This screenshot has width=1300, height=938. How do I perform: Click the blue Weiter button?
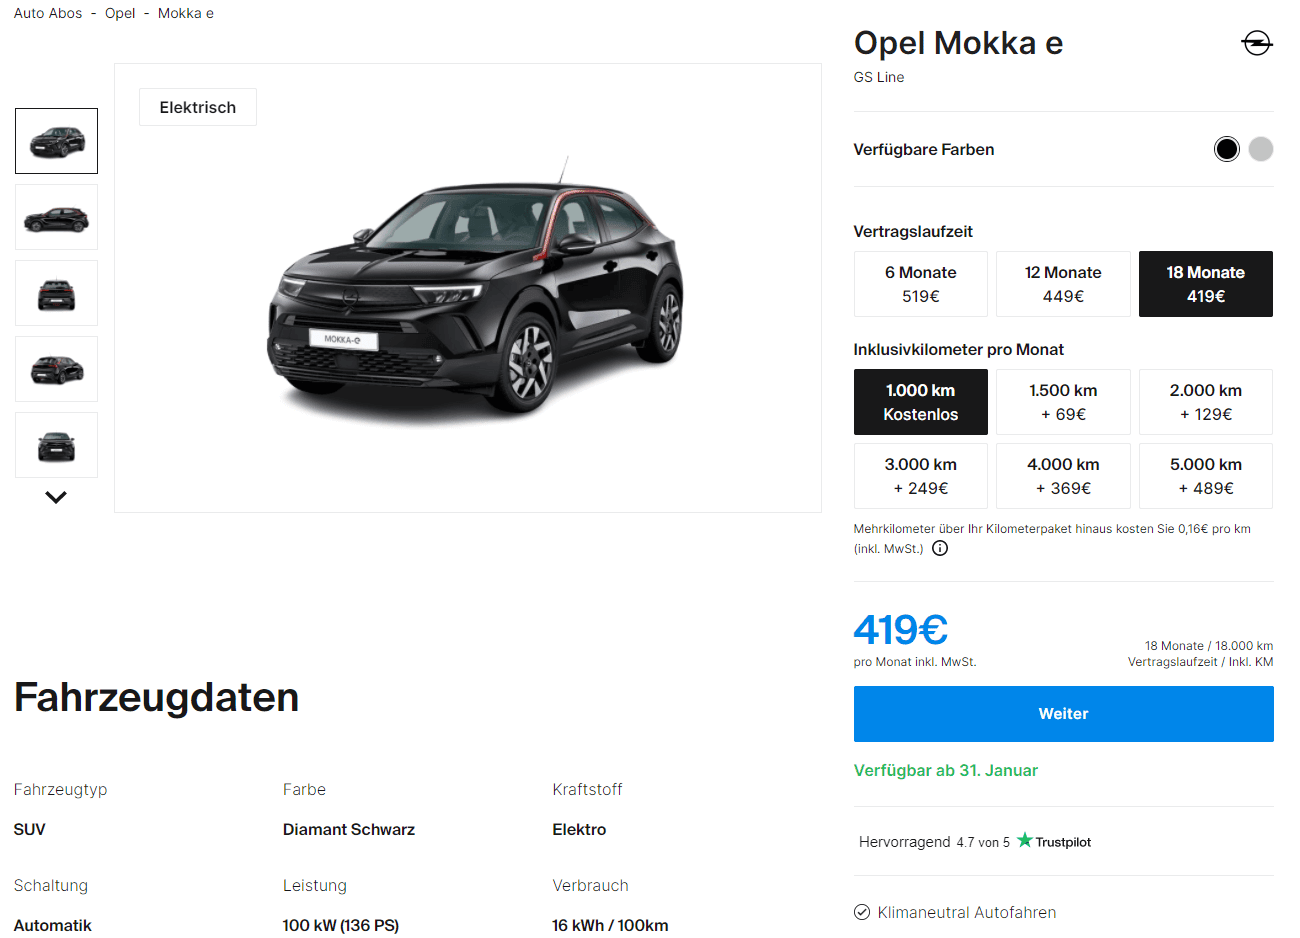[x=1063, y=714]
